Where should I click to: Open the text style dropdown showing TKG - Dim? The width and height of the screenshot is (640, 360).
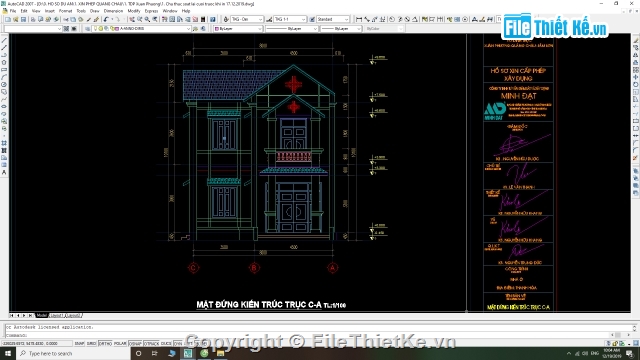(x=247, y=19)
